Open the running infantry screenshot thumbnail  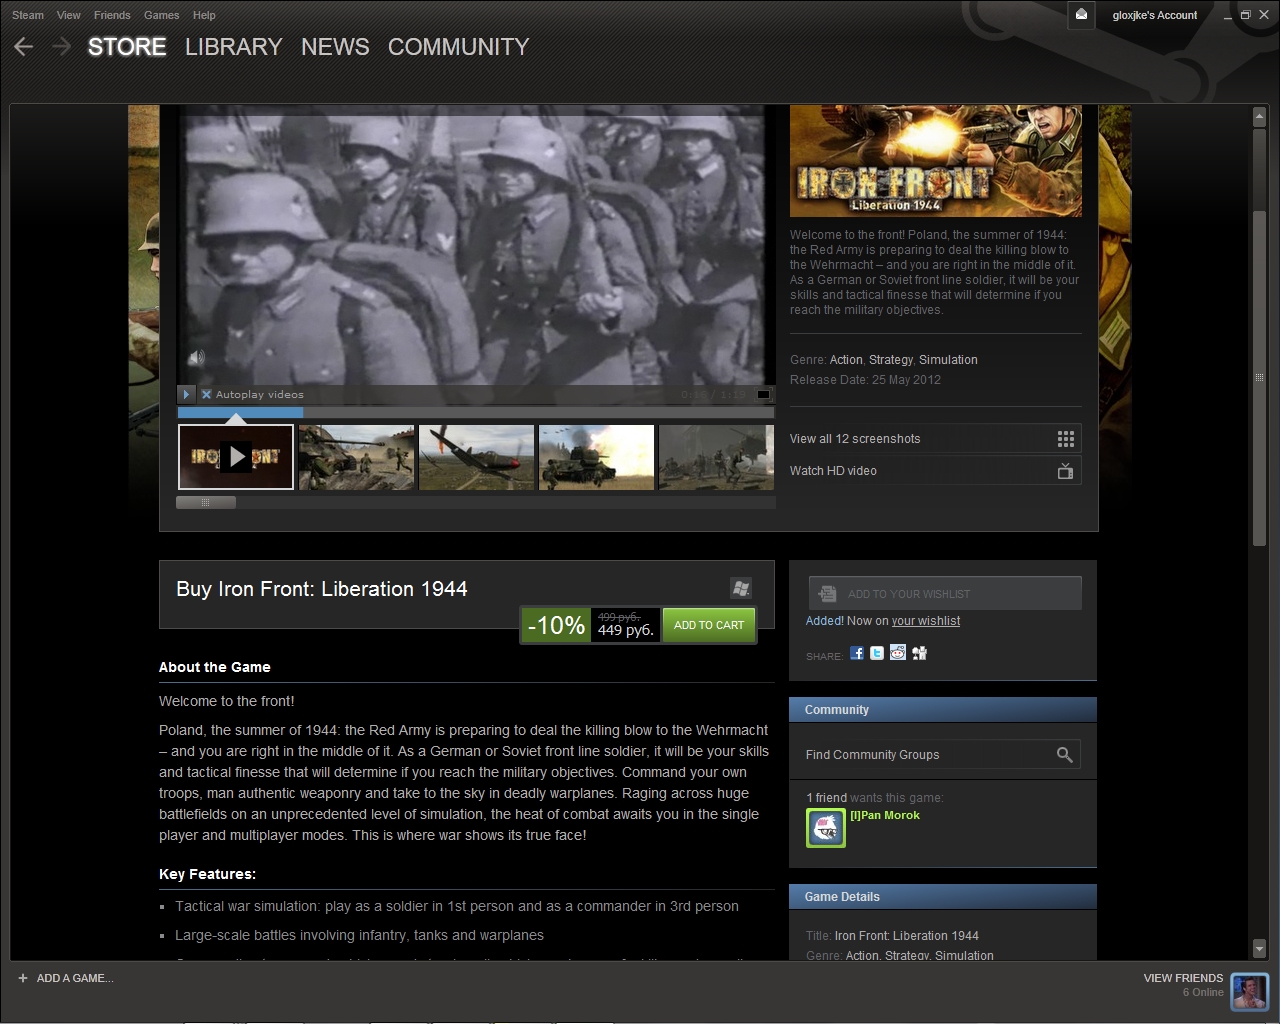point(716,457)
